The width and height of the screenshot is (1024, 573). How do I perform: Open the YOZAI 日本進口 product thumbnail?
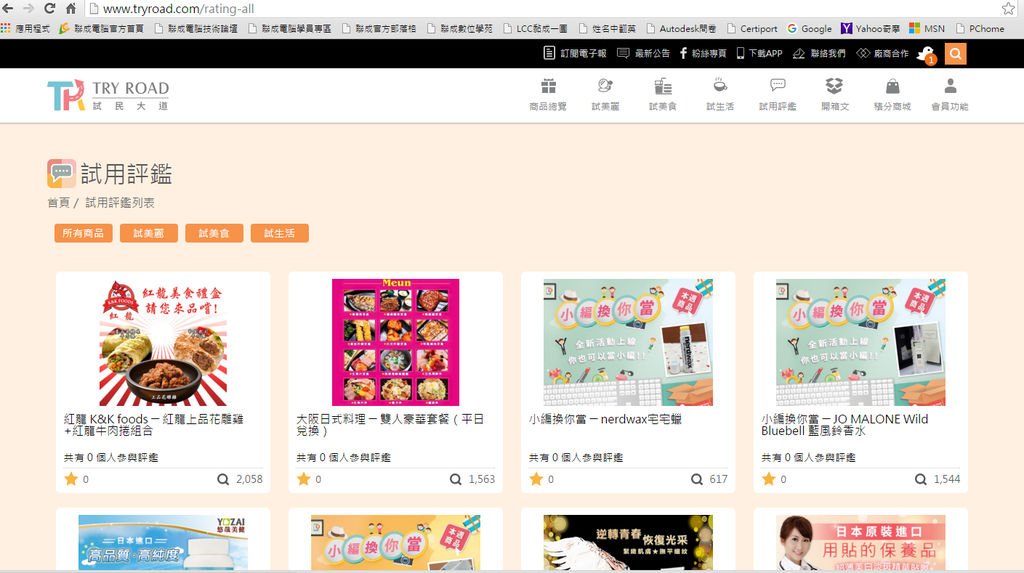pyautogui.click(x=163, y=542)
